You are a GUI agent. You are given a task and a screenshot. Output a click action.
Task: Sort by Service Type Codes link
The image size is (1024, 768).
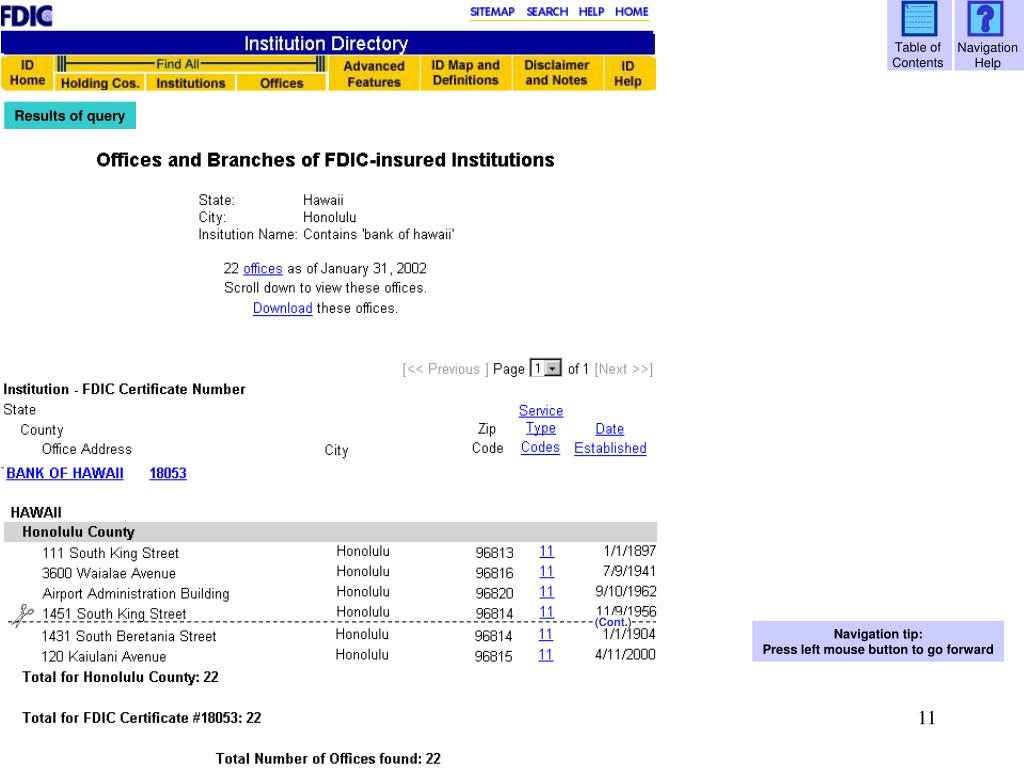coord(541,429)
